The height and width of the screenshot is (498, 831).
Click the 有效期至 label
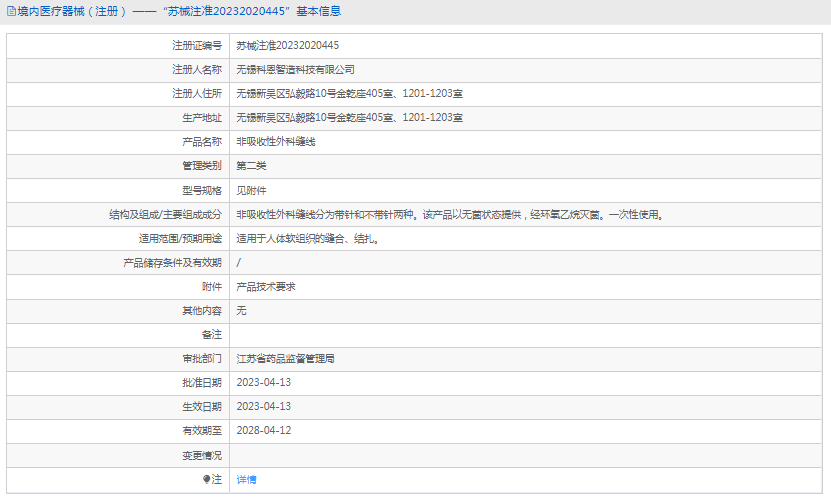click(202, 430)
